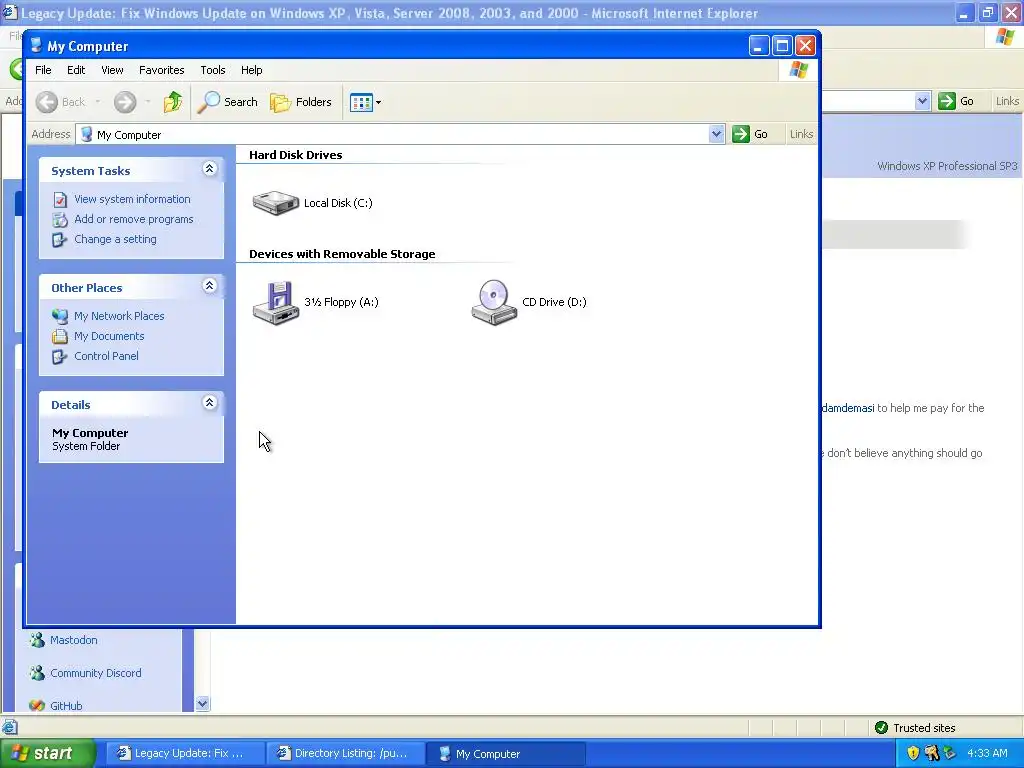Open Mastodon link in Internet Explorer
The width and height of the screenshot is (1024, 768).
(x=74, y=640)
